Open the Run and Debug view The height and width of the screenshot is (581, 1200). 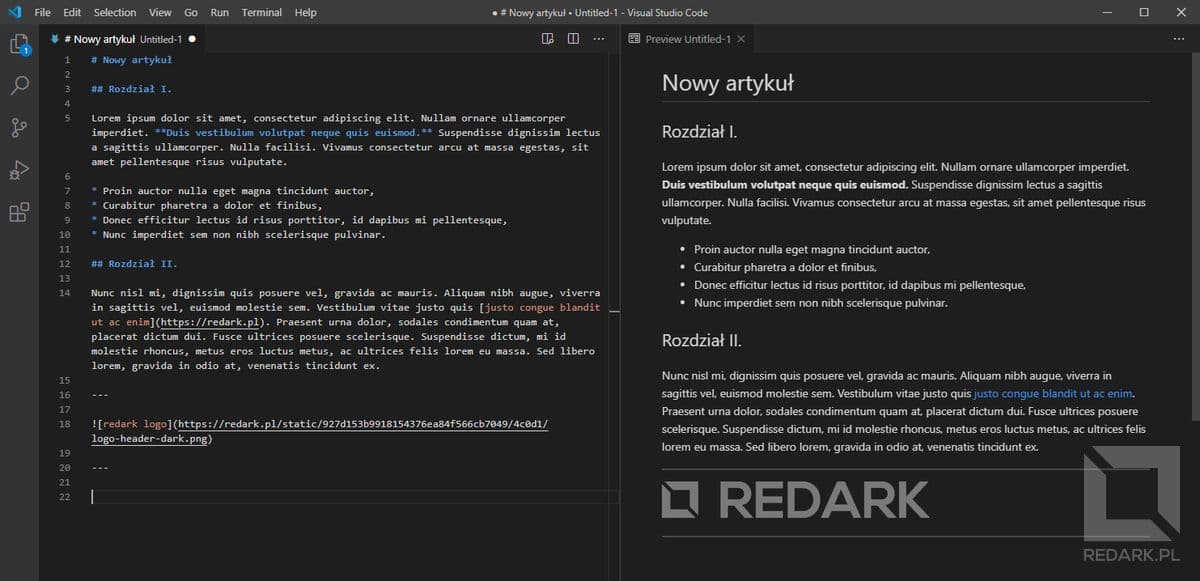(x=19, y=170)
